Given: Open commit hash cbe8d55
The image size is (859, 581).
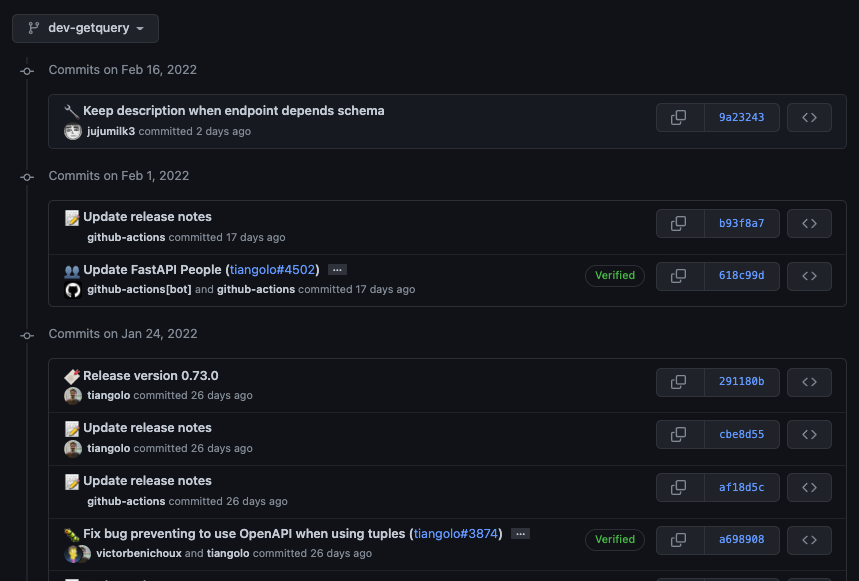Looking at the screenshot, I should pyautogui.click(x=741, y=434).
